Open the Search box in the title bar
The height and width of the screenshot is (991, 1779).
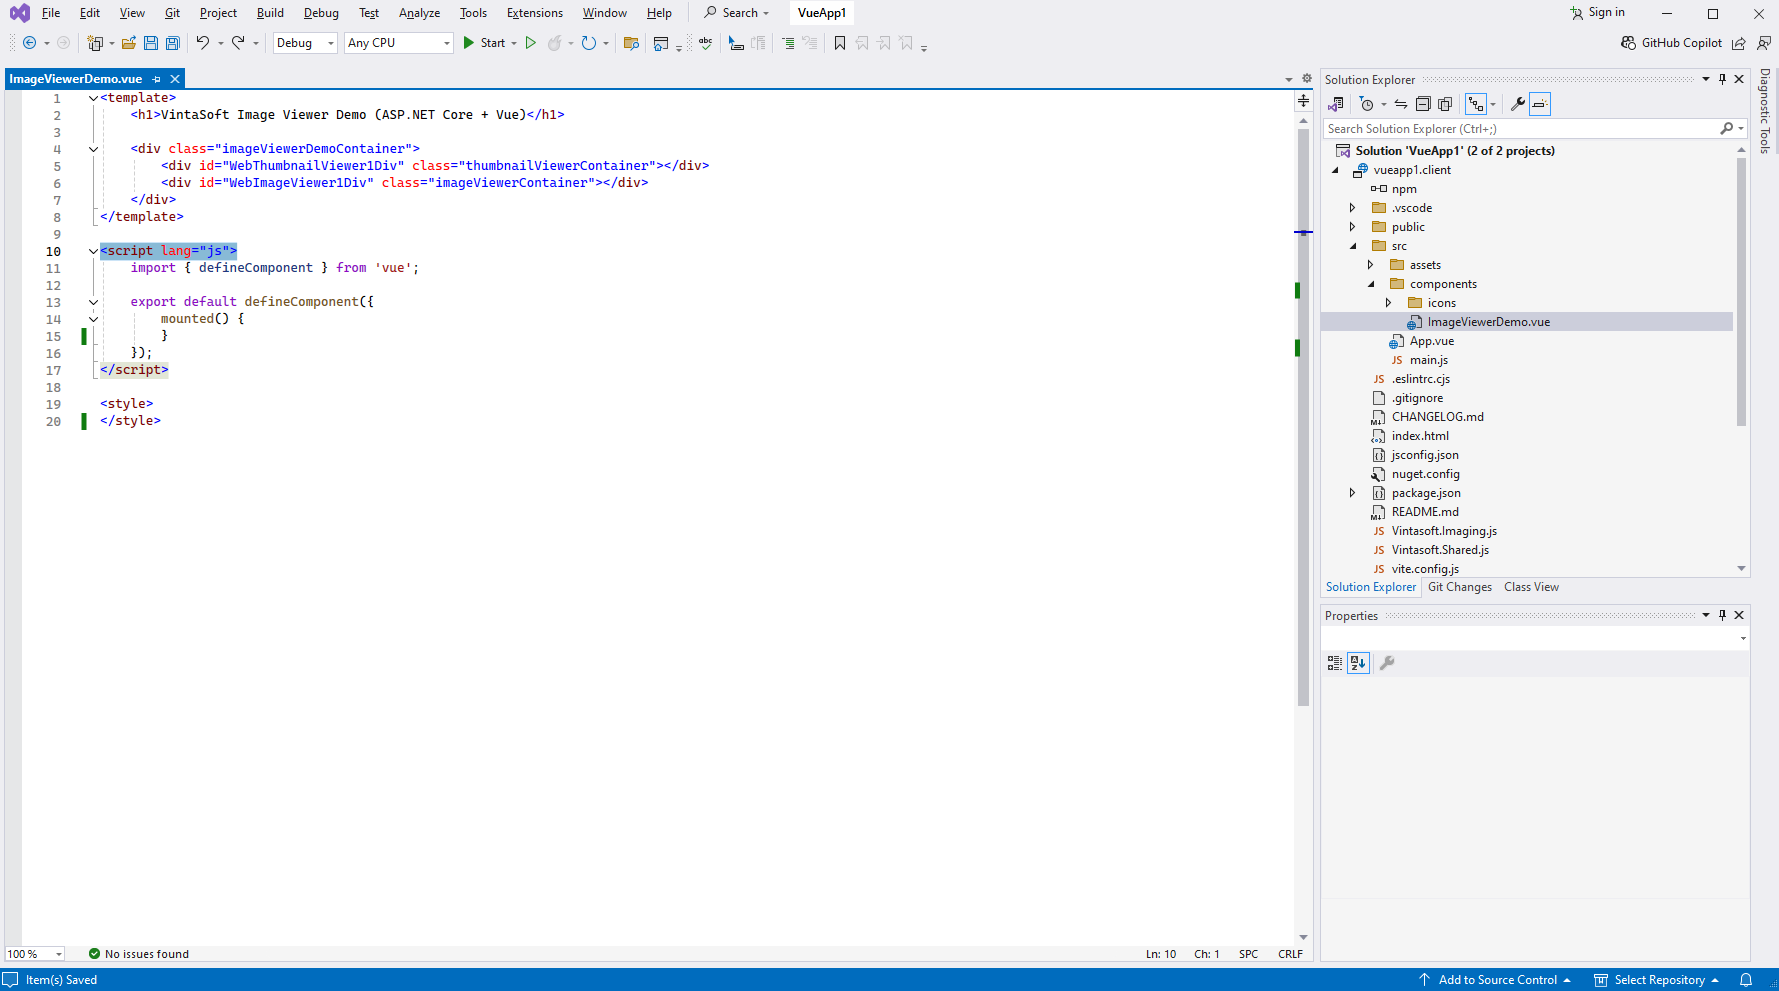point(737,13)
